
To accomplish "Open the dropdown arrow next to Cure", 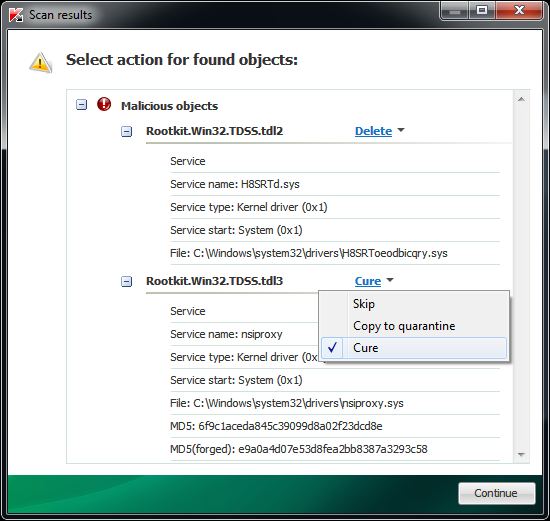I will (x=390, y=280).
